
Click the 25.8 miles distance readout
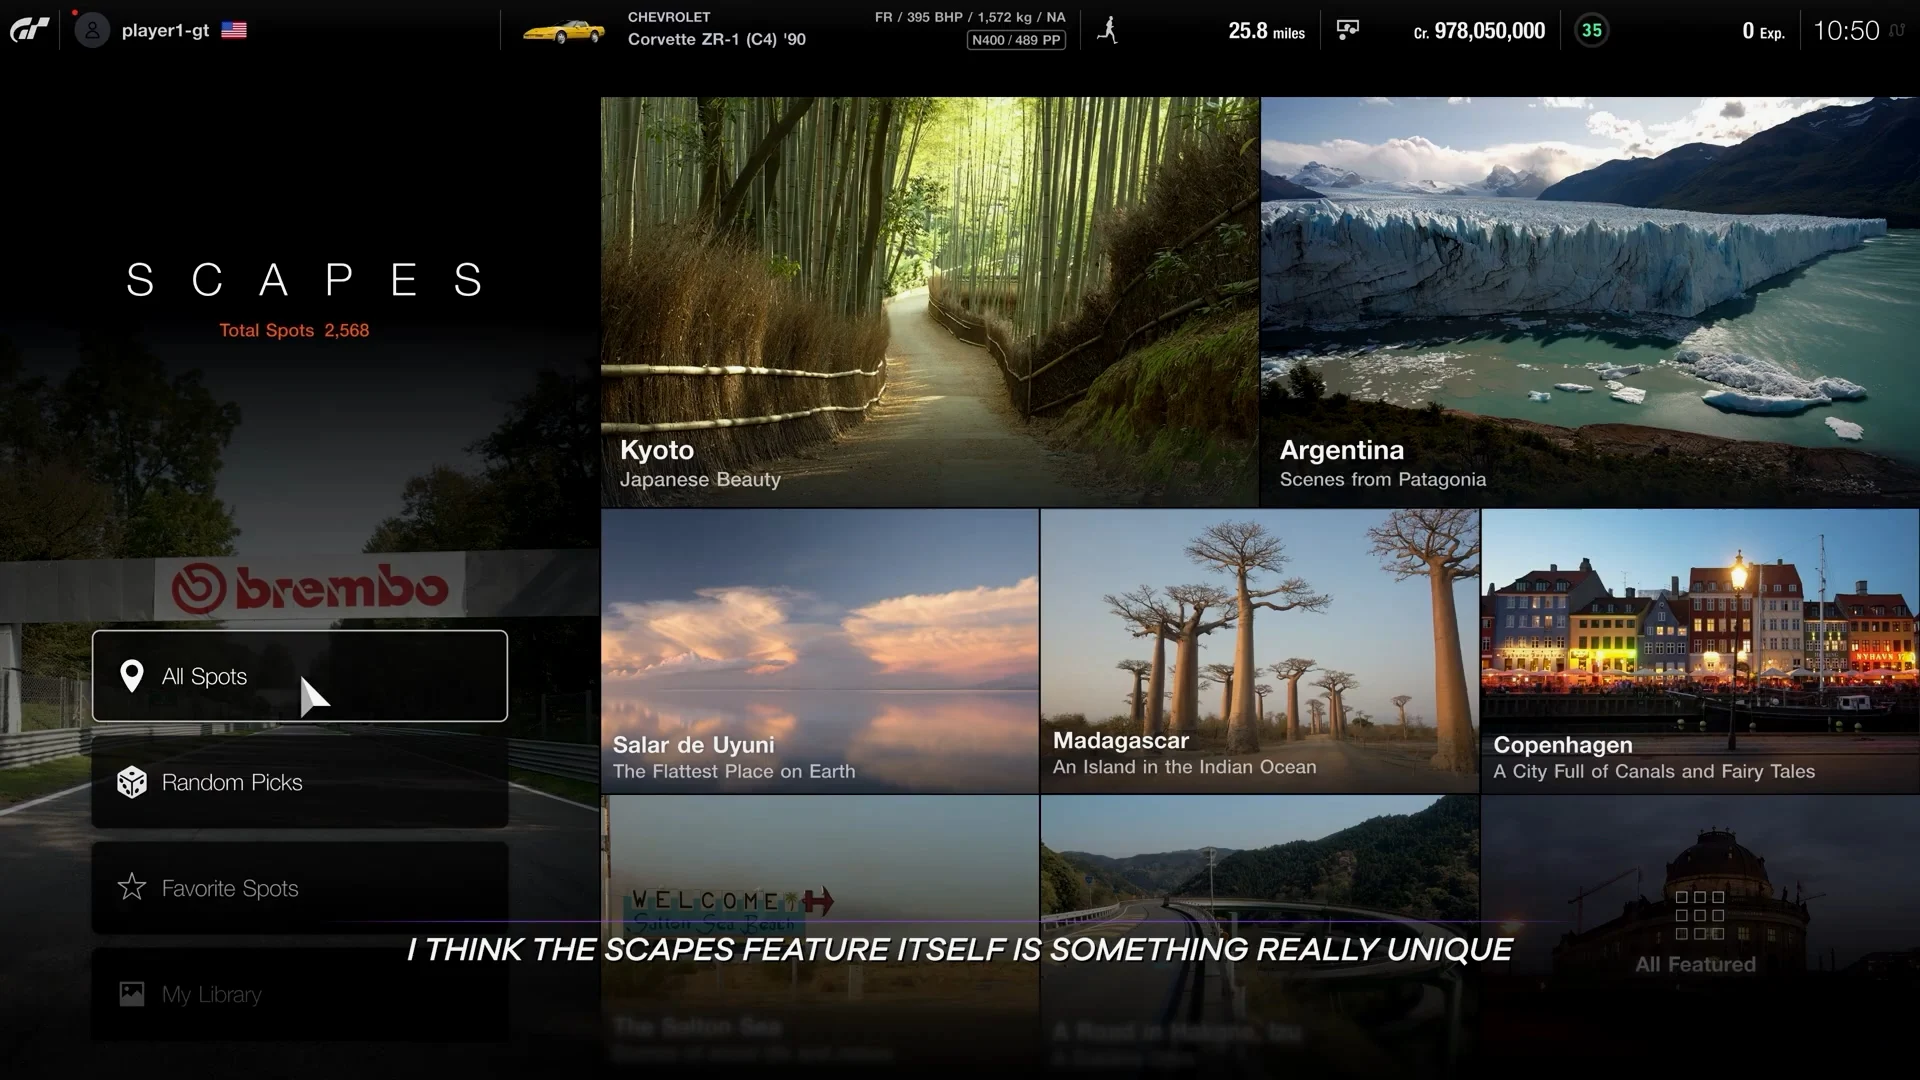(1266, 31)
